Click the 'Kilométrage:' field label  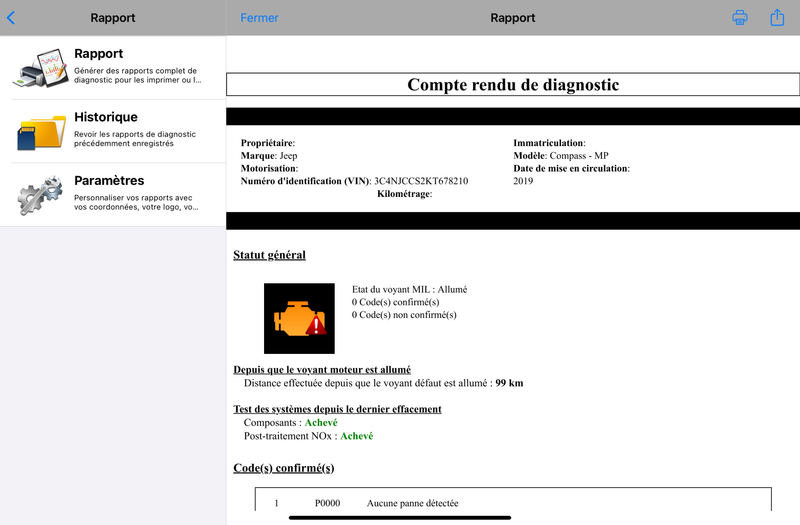405,194
